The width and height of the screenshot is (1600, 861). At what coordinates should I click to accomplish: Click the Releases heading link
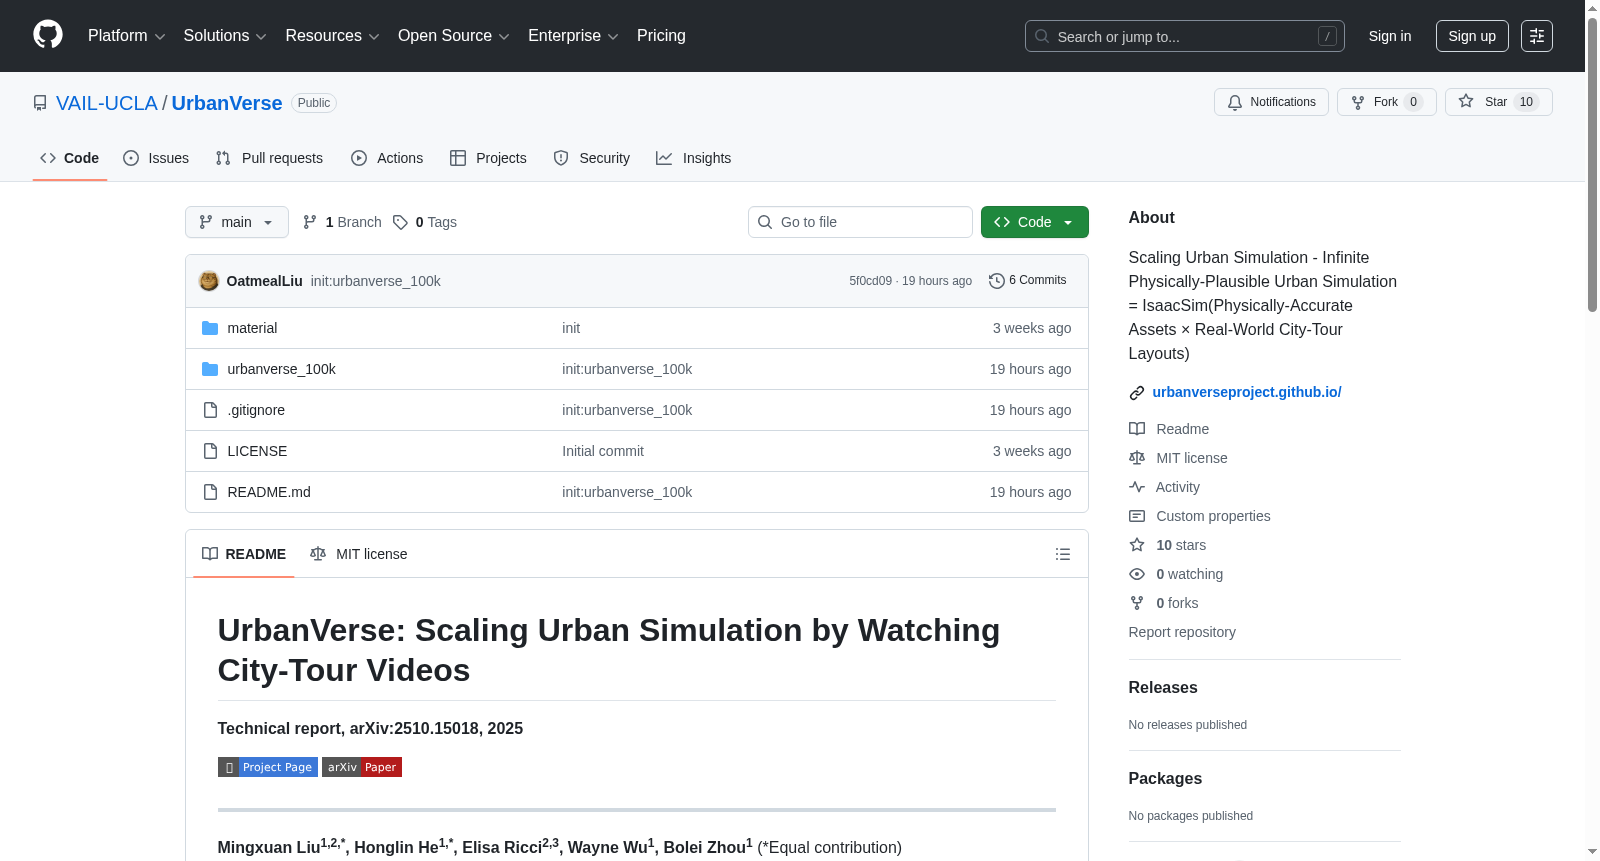[1163, 687]
